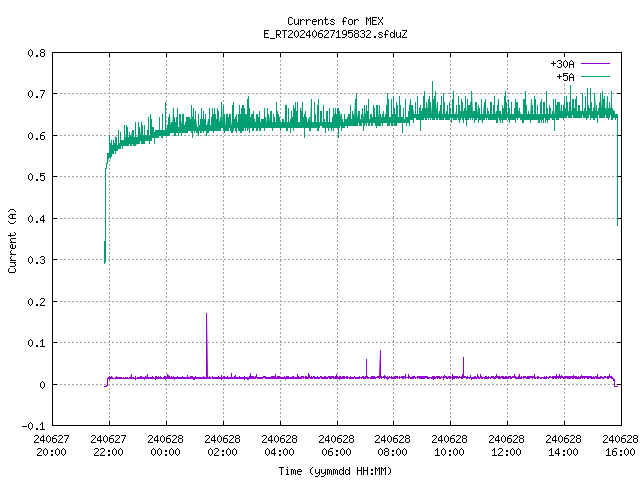This screenshot has height=480, width=640.
Task: Click the green +5A legend line sample
Action: [595, 76]
